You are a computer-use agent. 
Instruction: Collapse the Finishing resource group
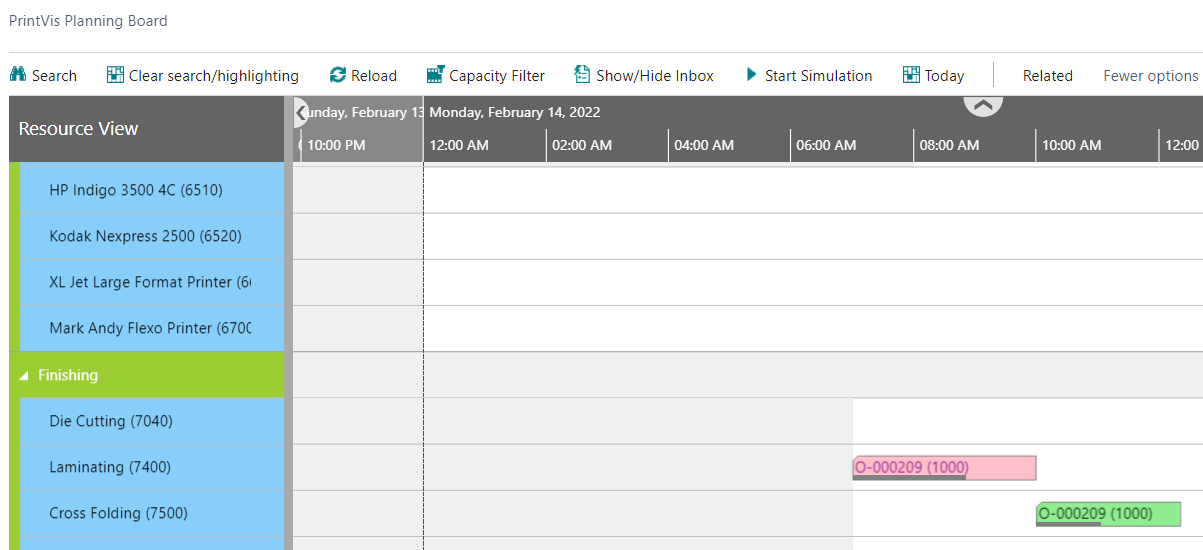click(25, 376)
